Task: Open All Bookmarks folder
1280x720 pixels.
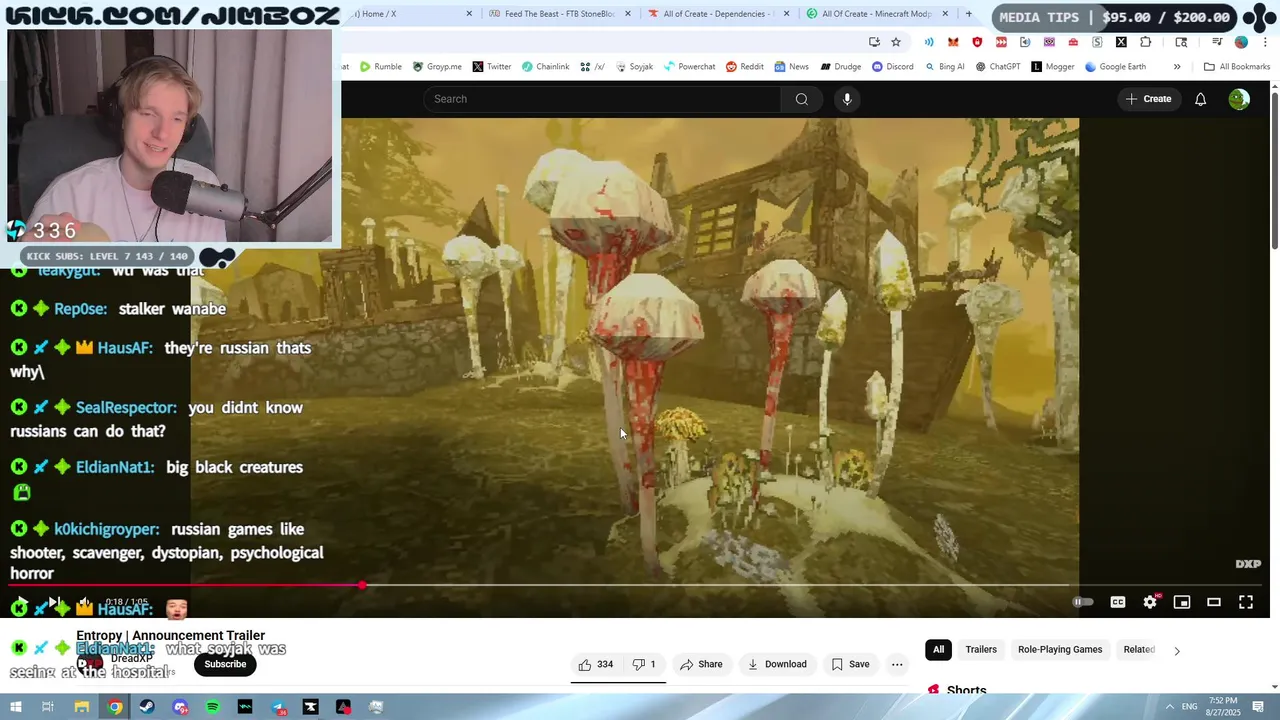Action: pos(1237,67)
